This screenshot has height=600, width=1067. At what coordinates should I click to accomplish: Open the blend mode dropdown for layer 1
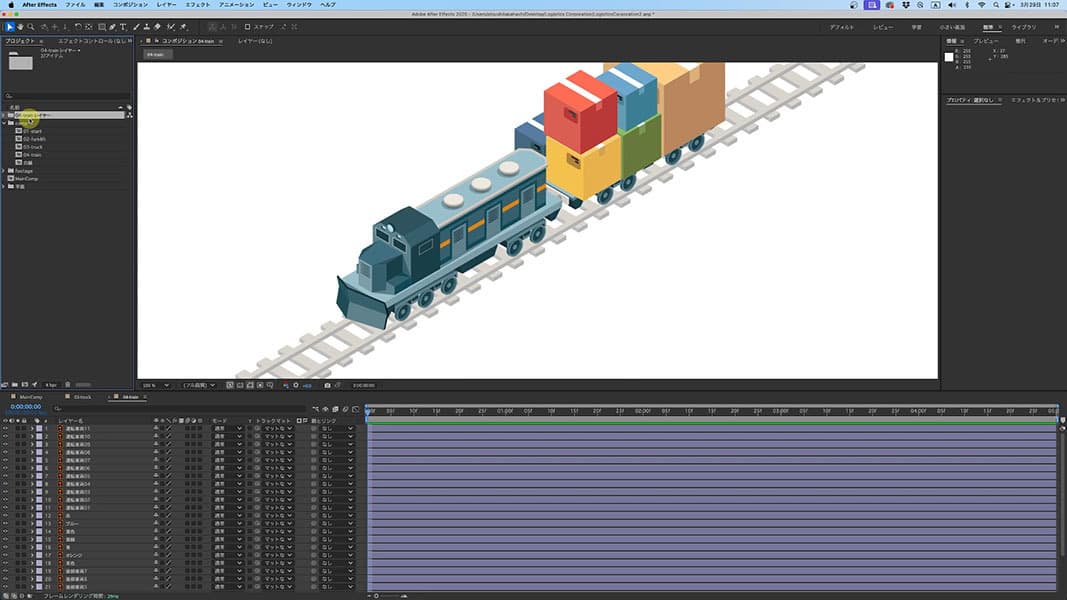[227, 429]
